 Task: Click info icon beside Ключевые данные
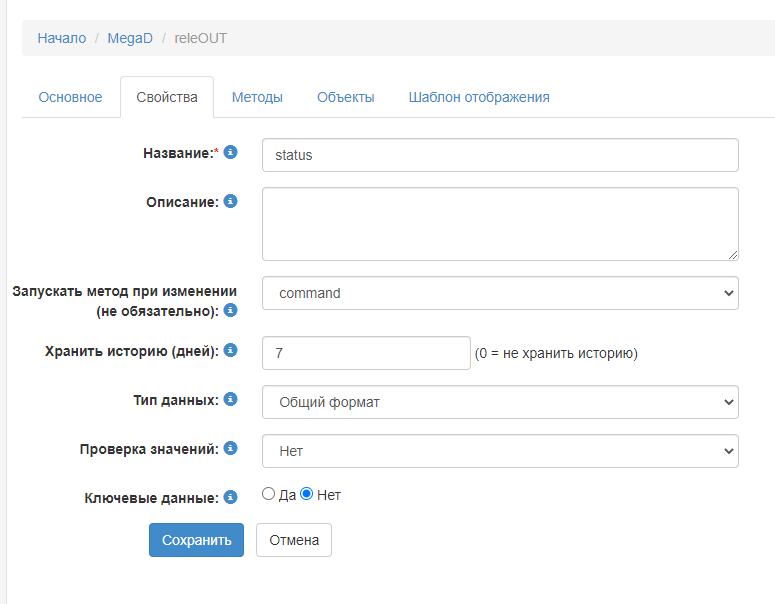tap(230, 496)
